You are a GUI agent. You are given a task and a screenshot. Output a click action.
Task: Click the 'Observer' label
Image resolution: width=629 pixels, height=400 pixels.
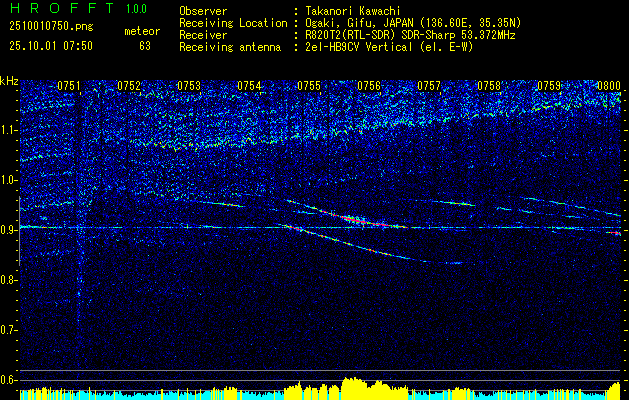[203, 11]
